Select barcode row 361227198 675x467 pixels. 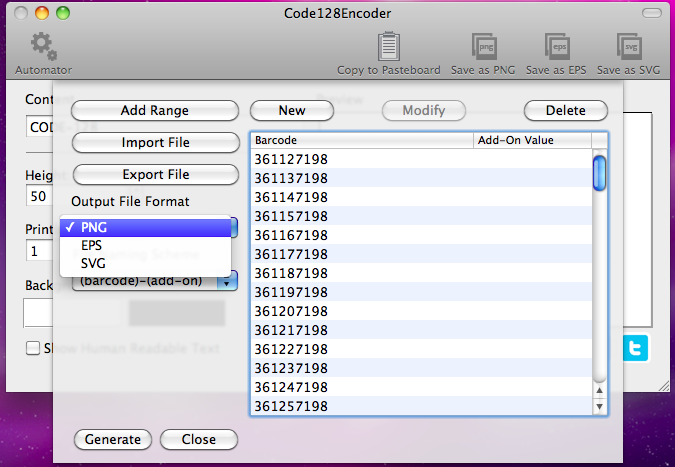(421, 349)
